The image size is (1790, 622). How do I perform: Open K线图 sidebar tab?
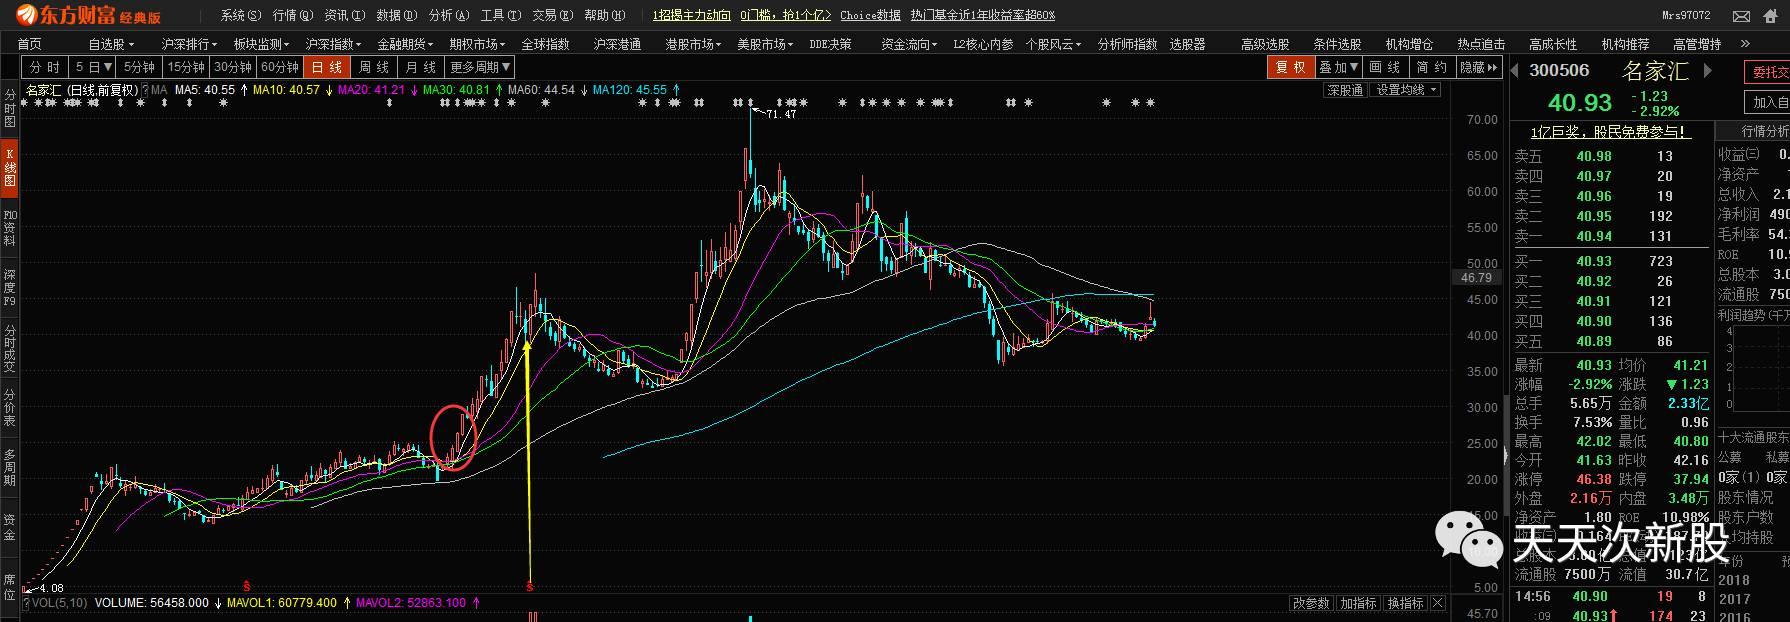point(9,167)
